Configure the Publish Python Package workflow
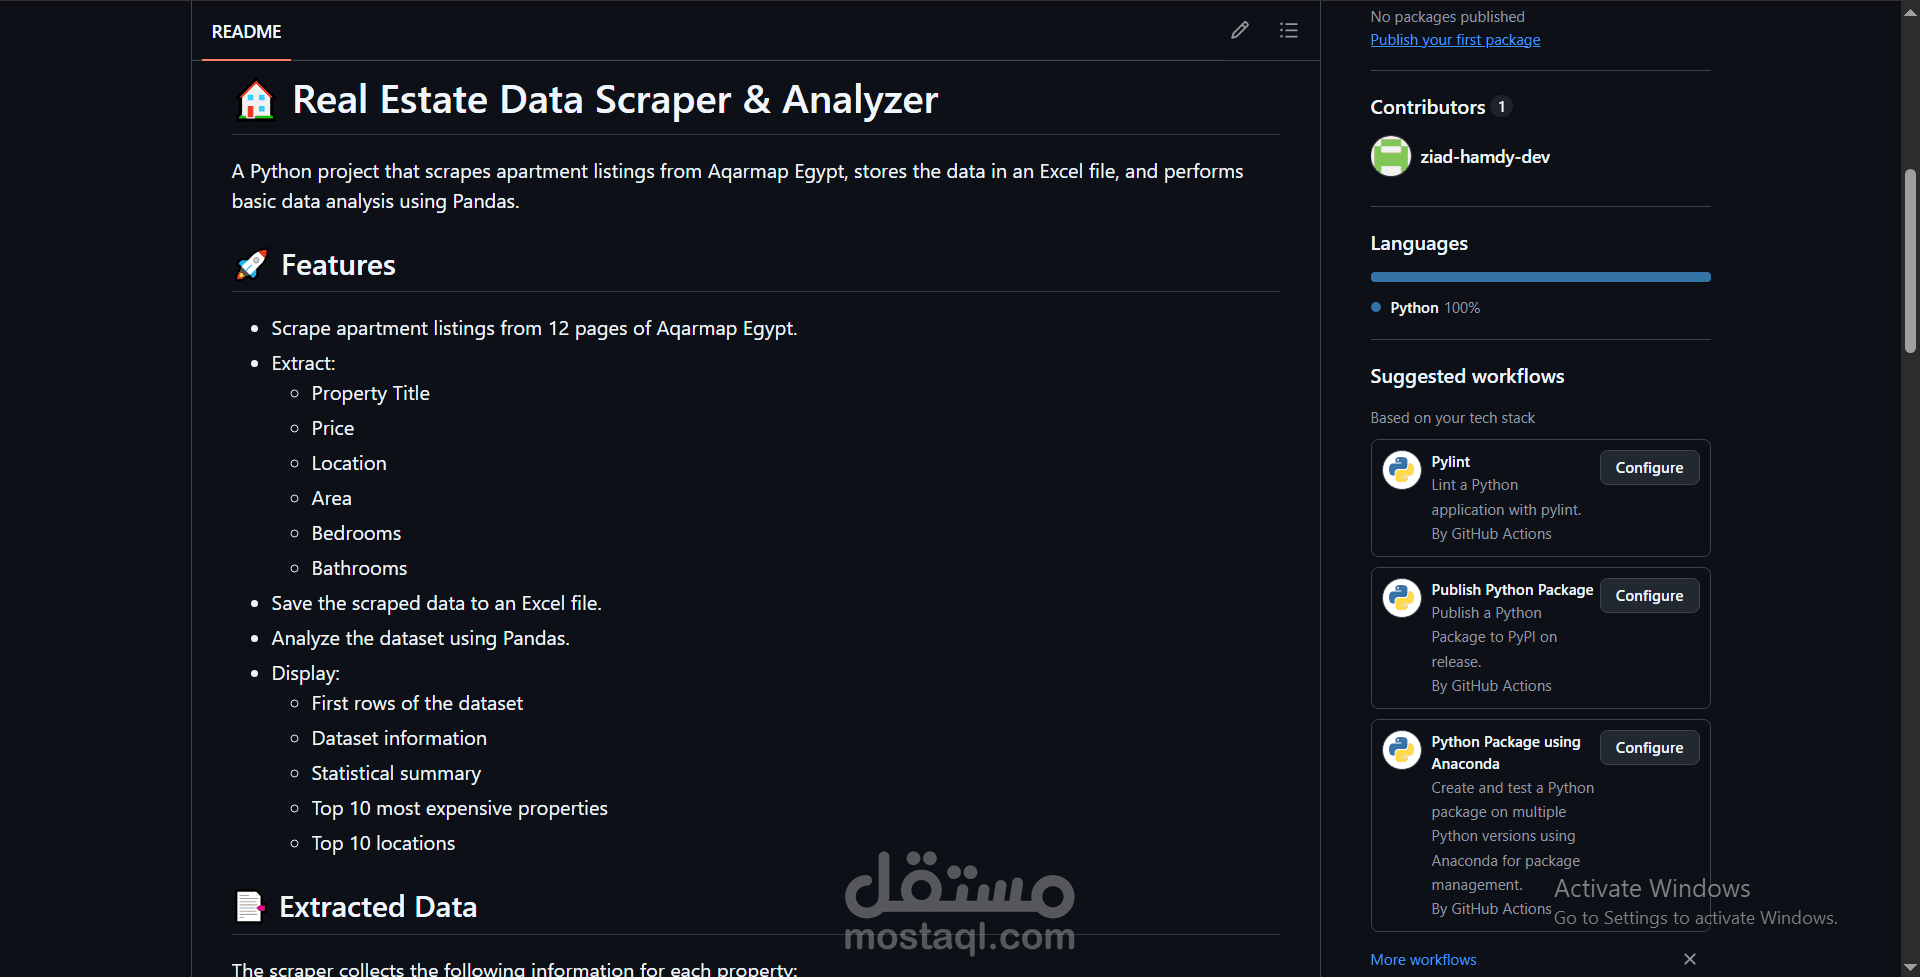 (x=1649, y=596)
